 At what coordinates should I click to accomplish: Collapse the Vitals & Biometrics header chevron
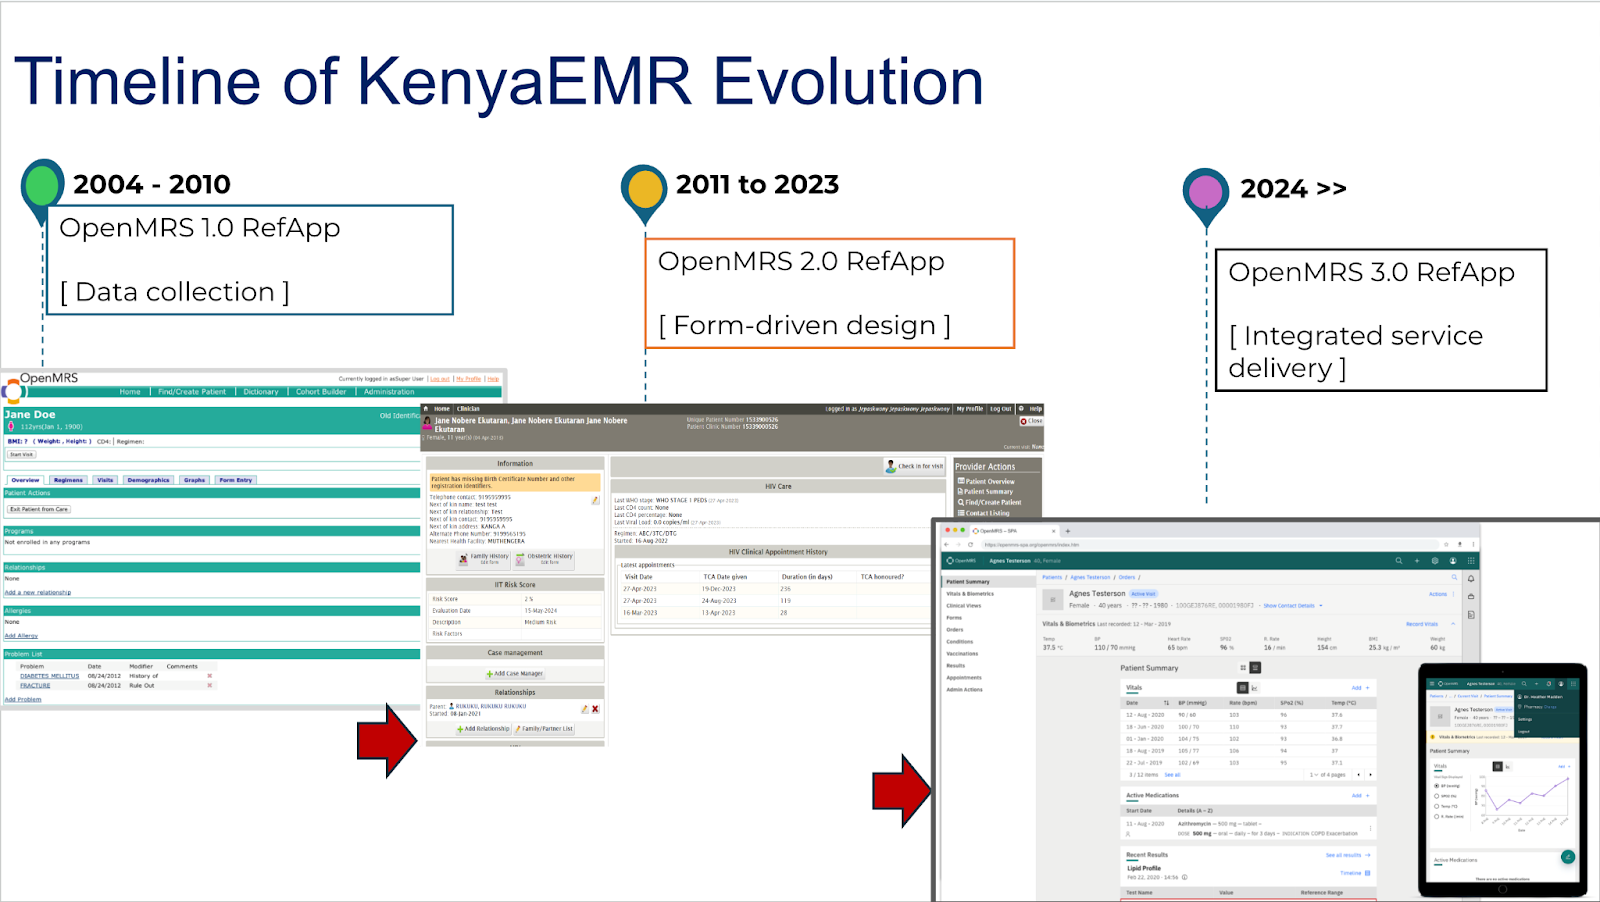pos(1453,624)
